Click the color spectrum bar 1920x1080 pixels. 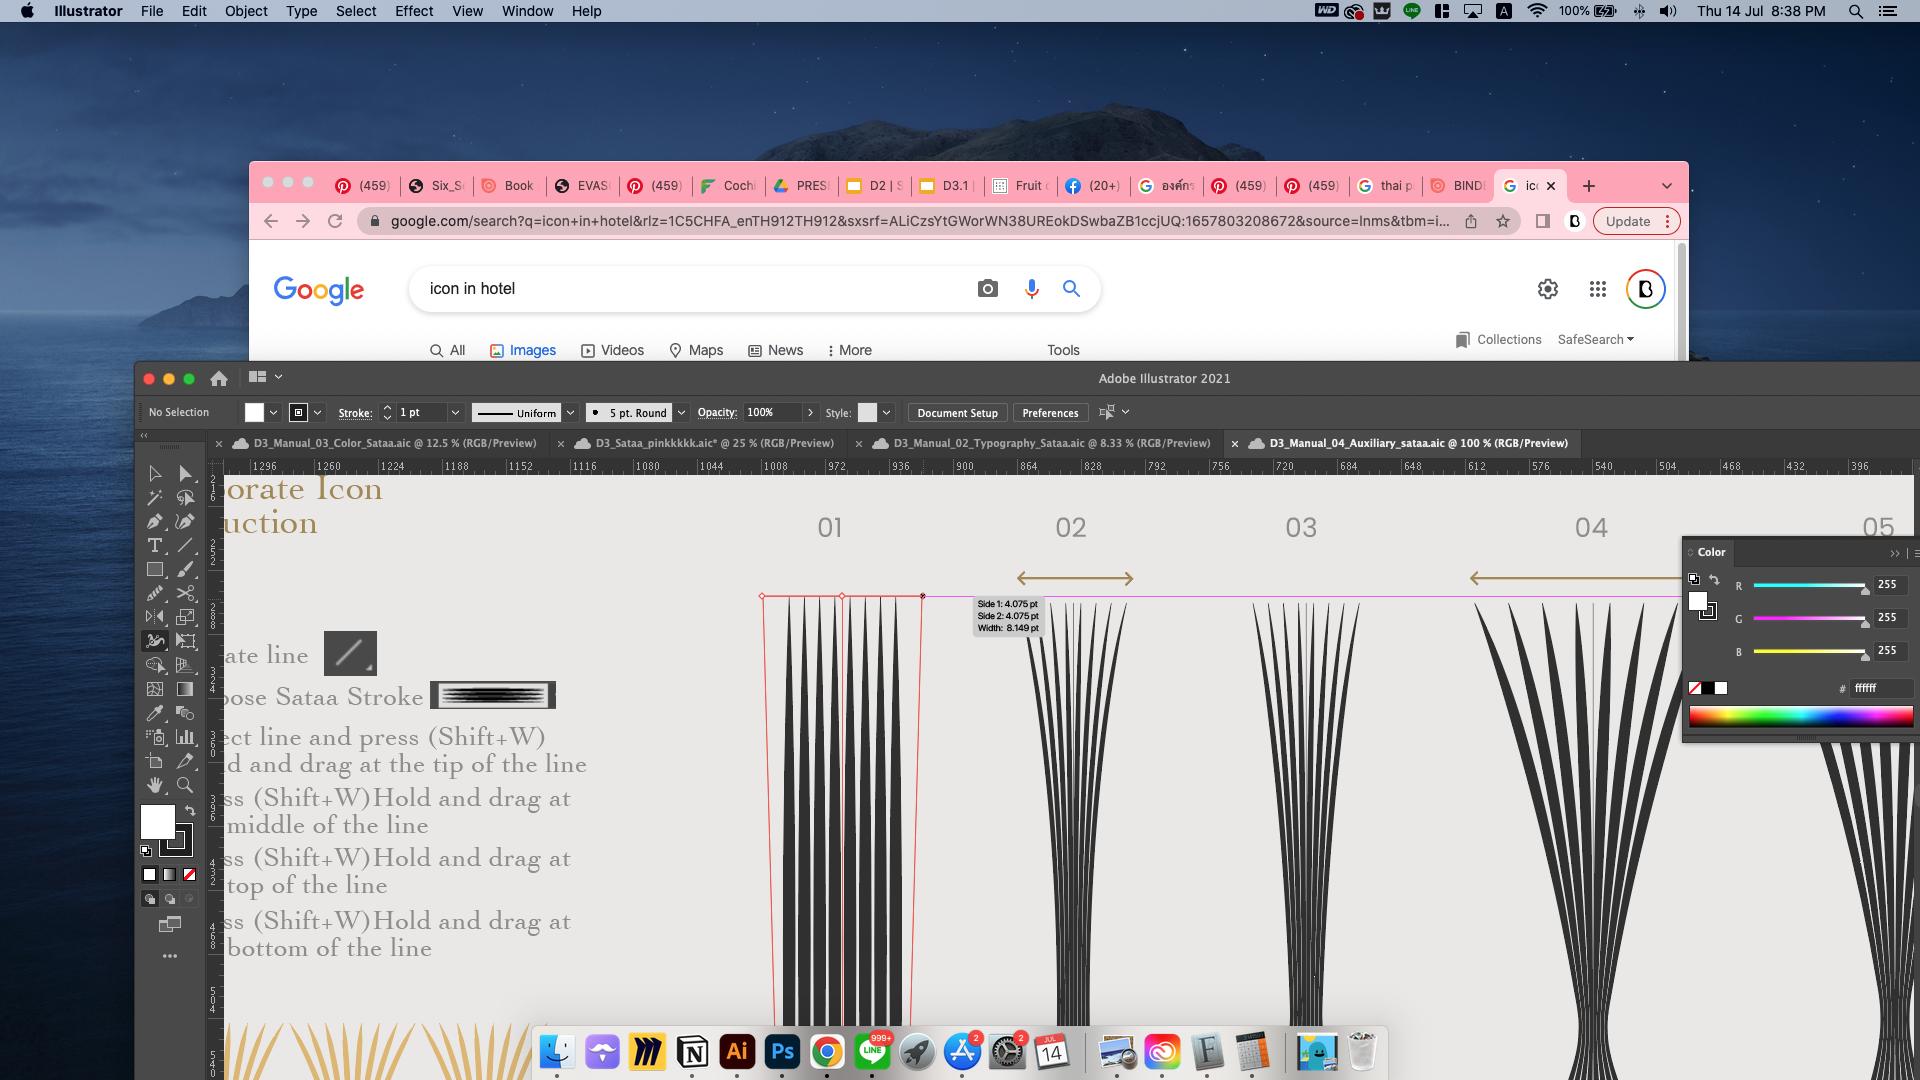(1800, 716)
